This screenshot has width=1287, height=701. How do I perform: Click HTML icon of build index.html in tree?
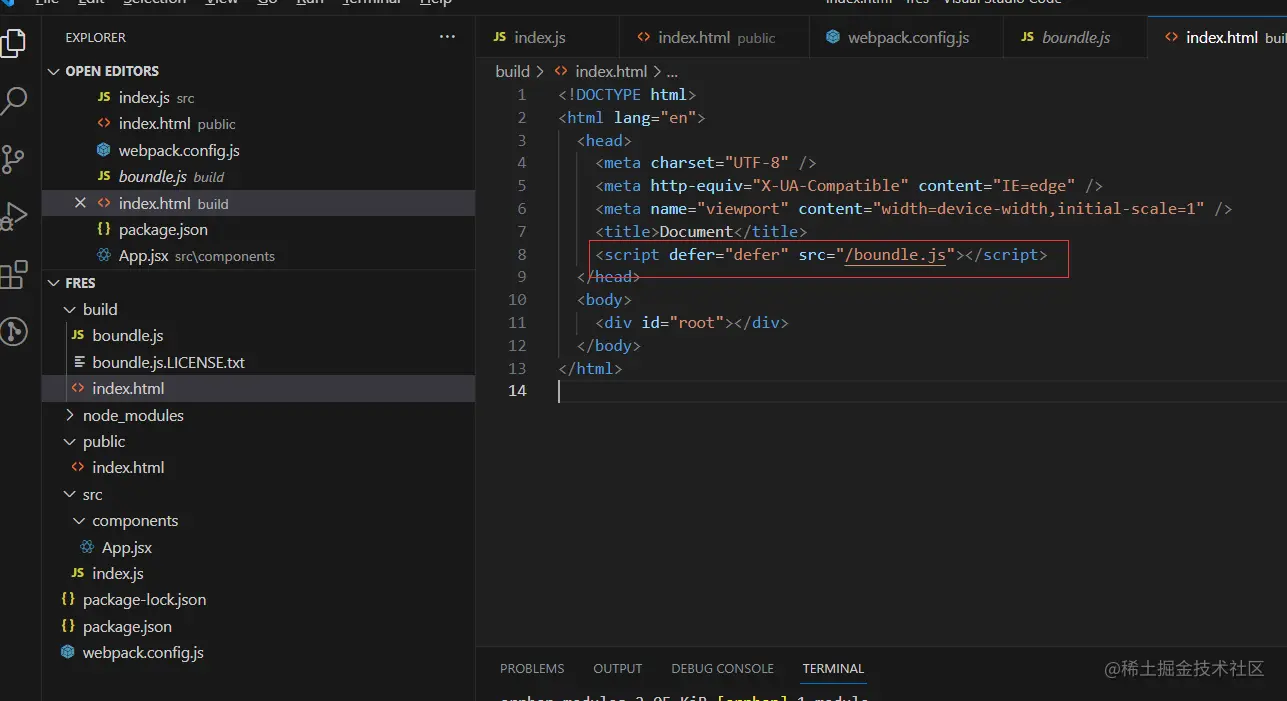(78, 388)
